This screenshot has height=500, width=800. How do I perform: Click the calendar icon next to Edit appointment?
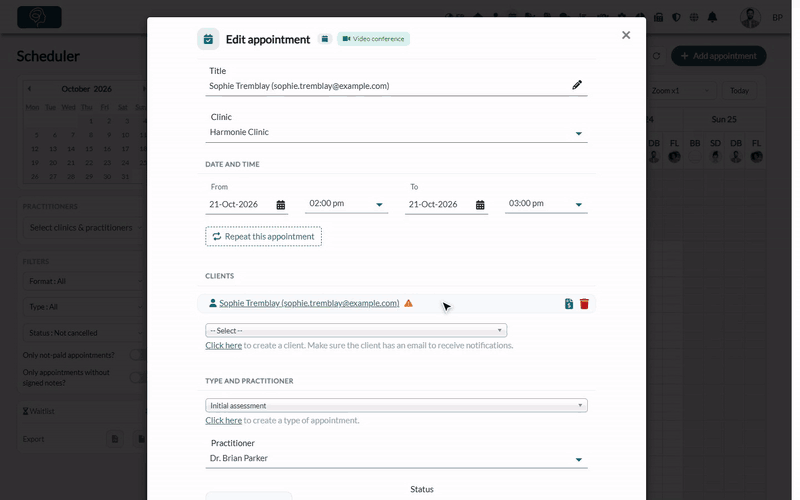click(x=324, y=39)
